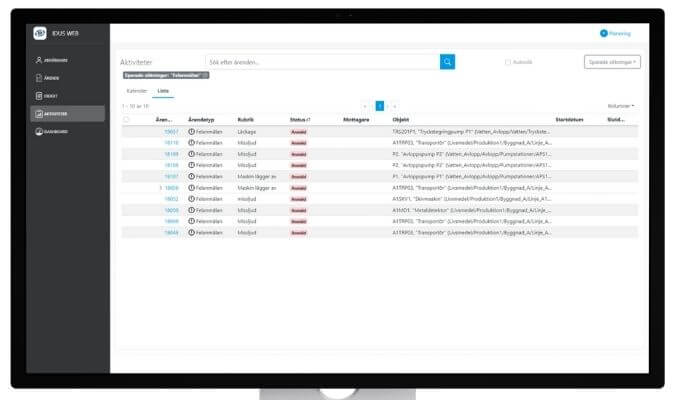Screen dimensions: 675x400
Task: Tick the select-all checkbox in the table header
Action: click(126, 119)
